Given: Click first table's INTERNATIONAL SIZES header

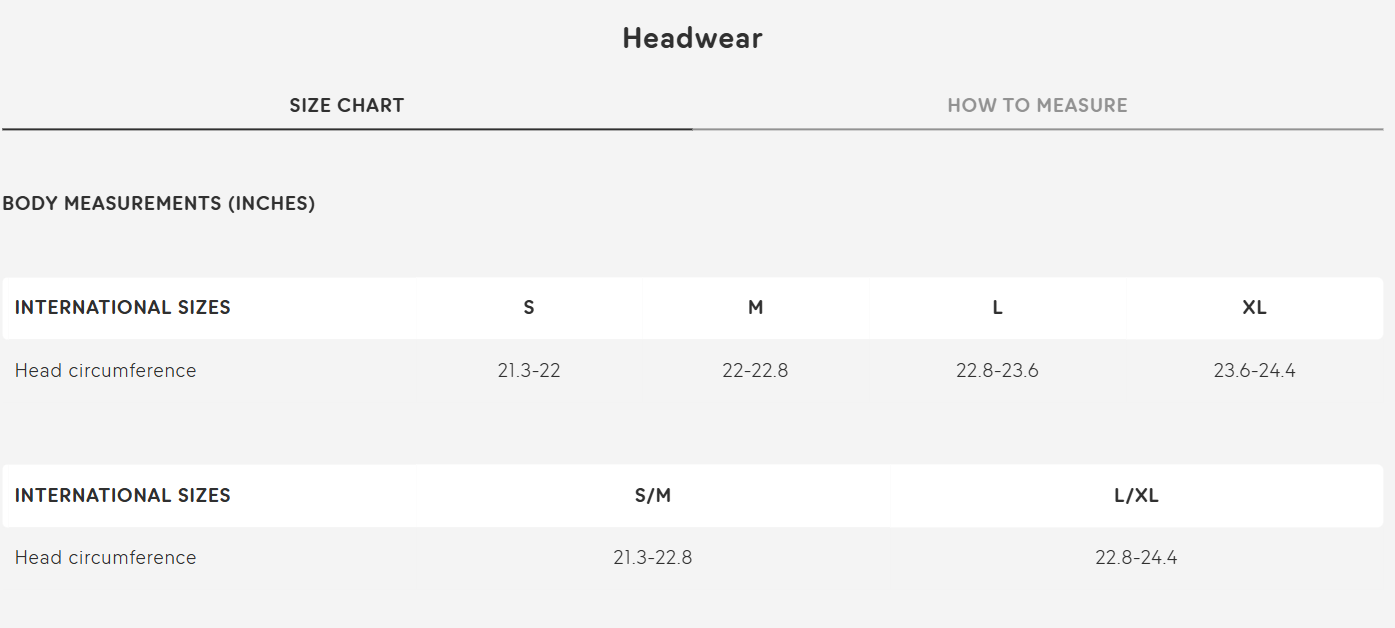Looking at the screenshot, I should pyautogui.click(x=123, y=308).
